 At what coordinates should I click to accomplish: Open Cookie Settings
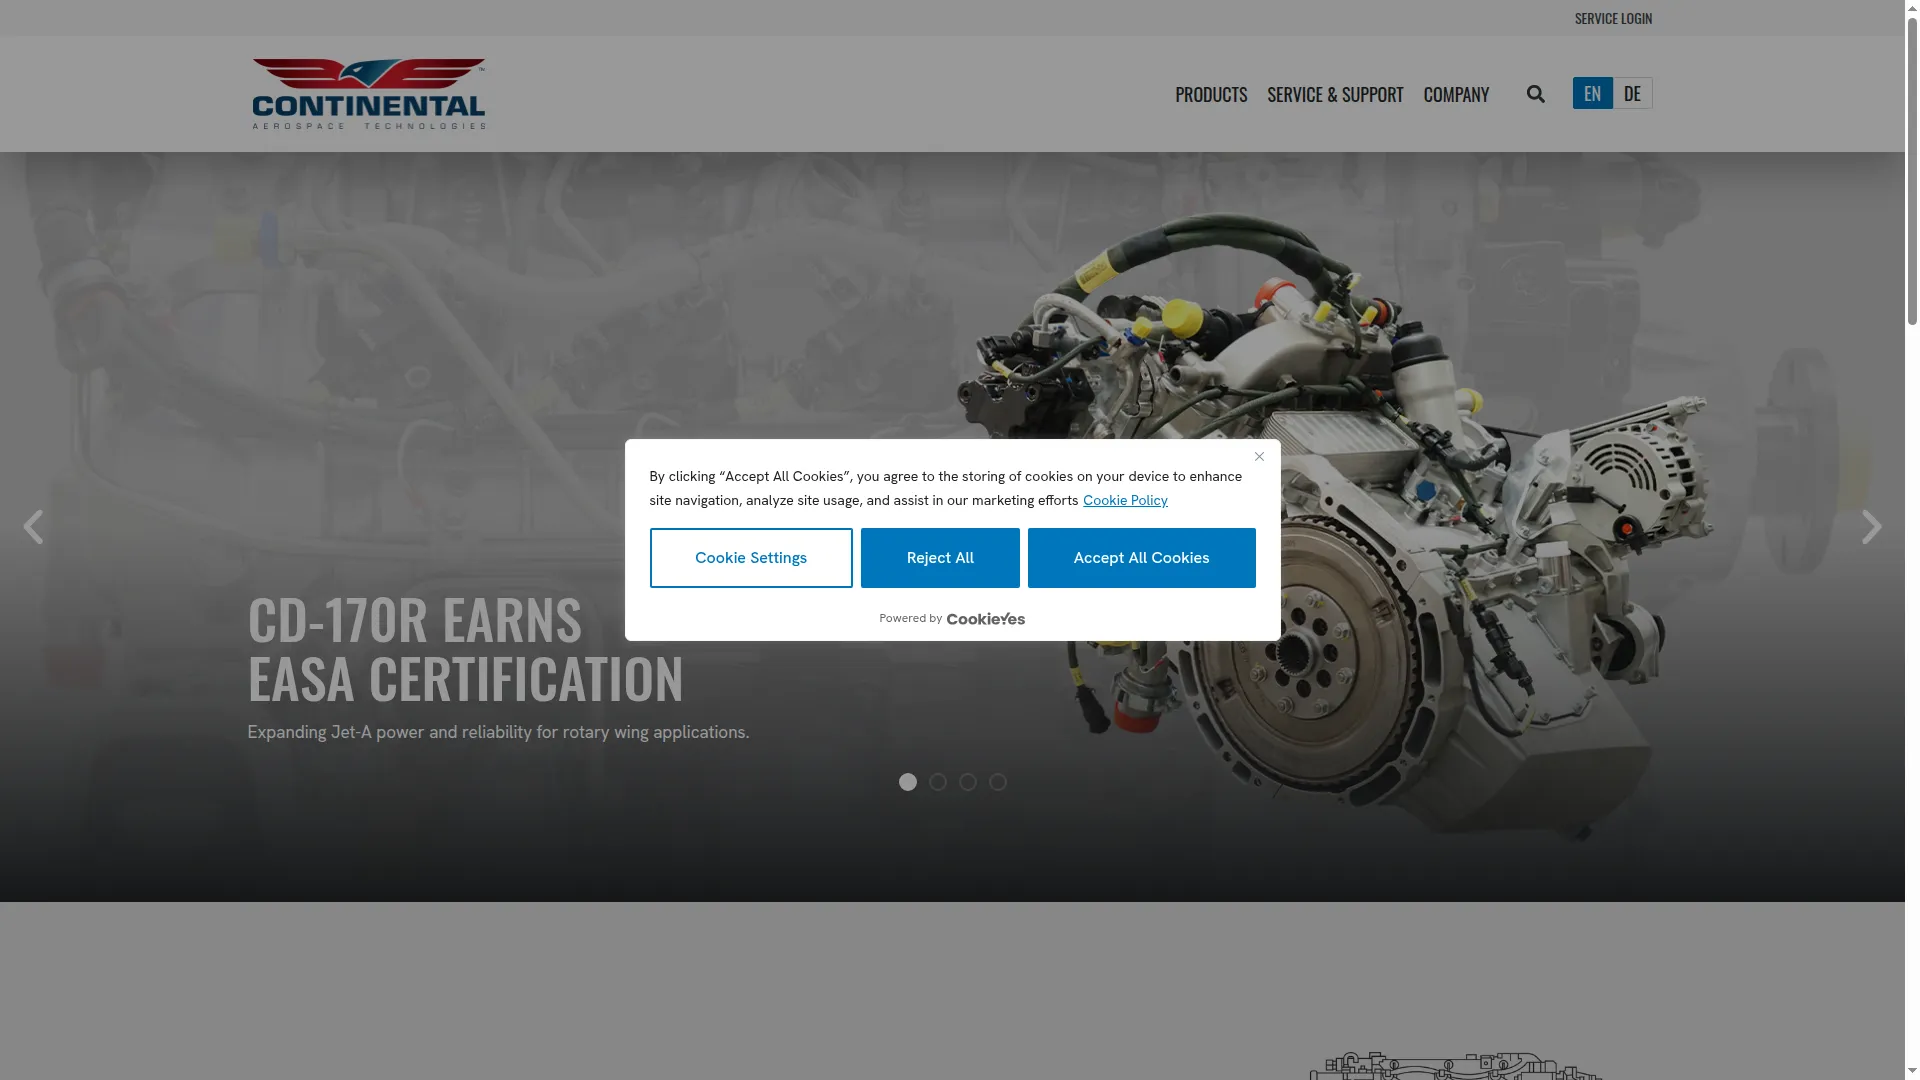pyautogui.click(x=751, y=558)
